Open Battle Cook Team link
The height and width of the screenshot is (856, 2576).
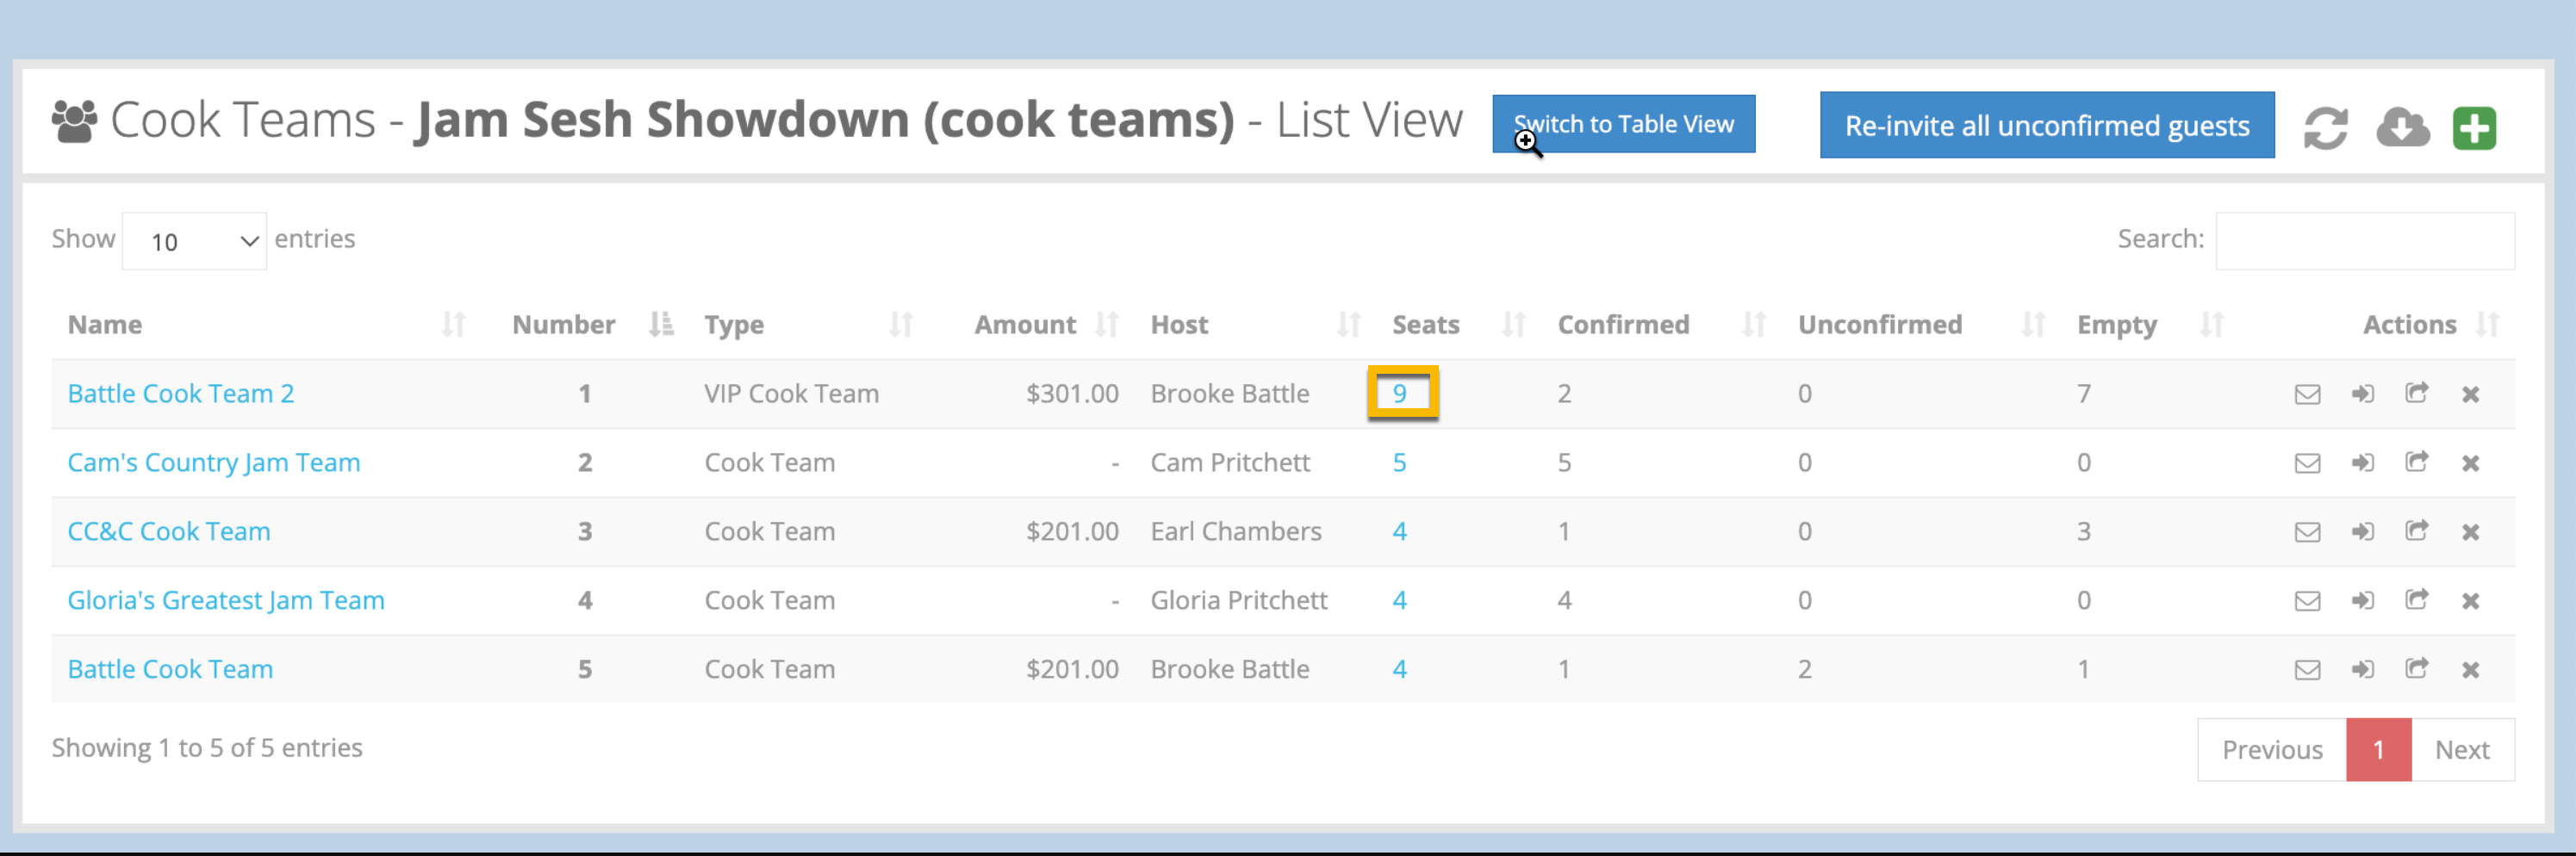click(x=170, y=670)
